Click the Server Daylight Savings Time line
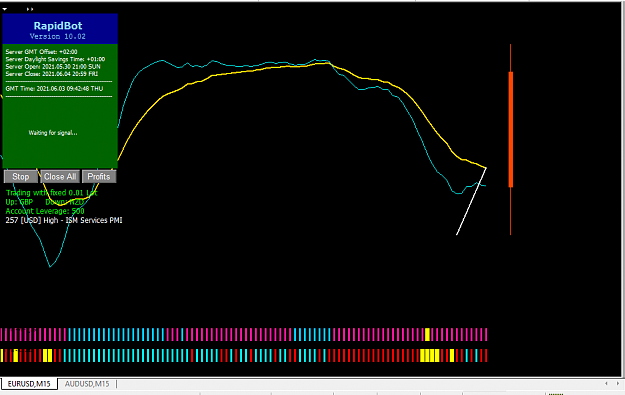This screenshot has width=625, height=395. pos(55,59)
